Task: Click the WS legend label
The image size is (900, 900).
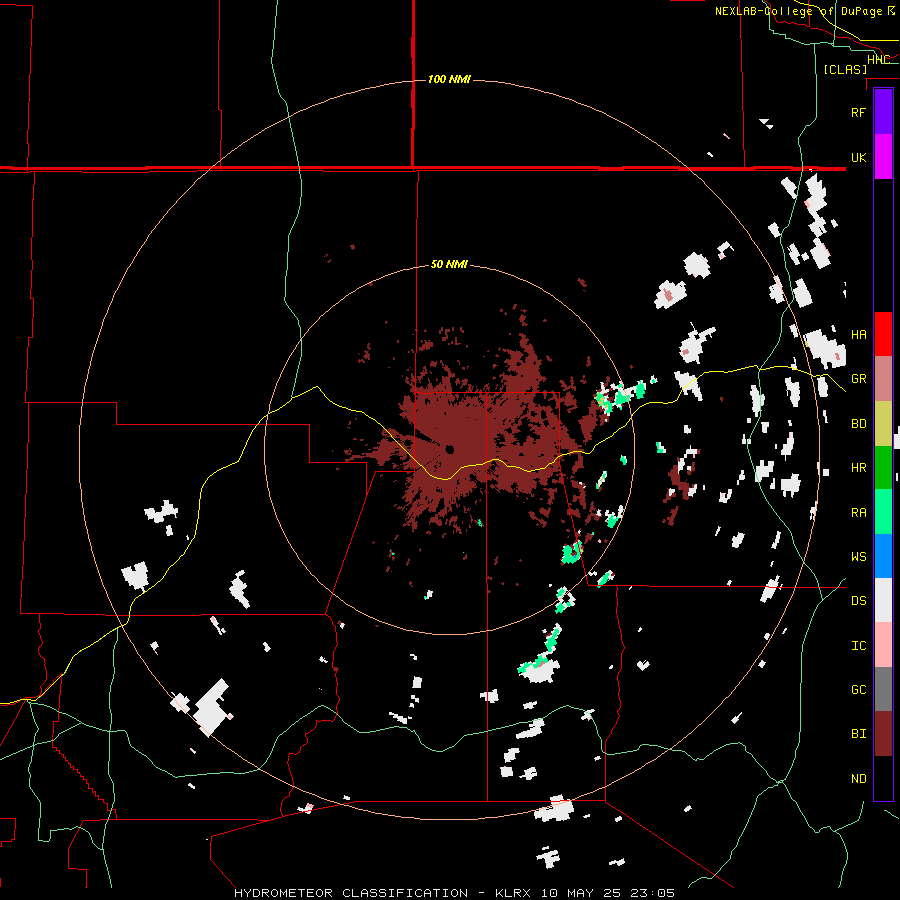Action: 858,557
